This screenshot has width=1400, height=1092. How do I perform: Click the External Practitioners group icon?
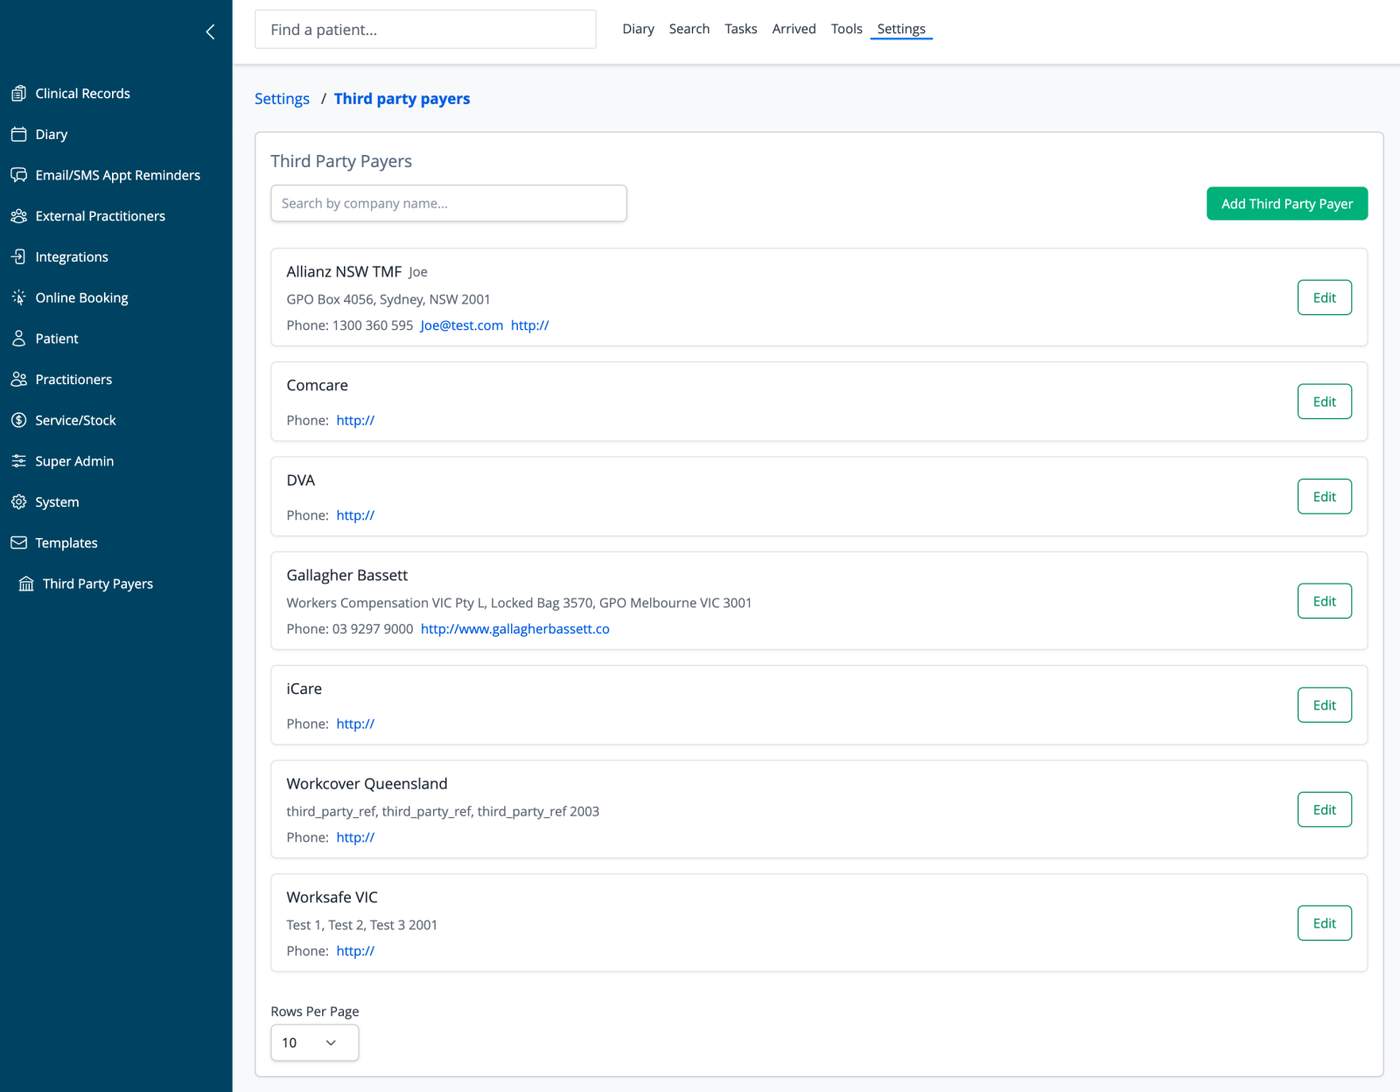(19, 216)
